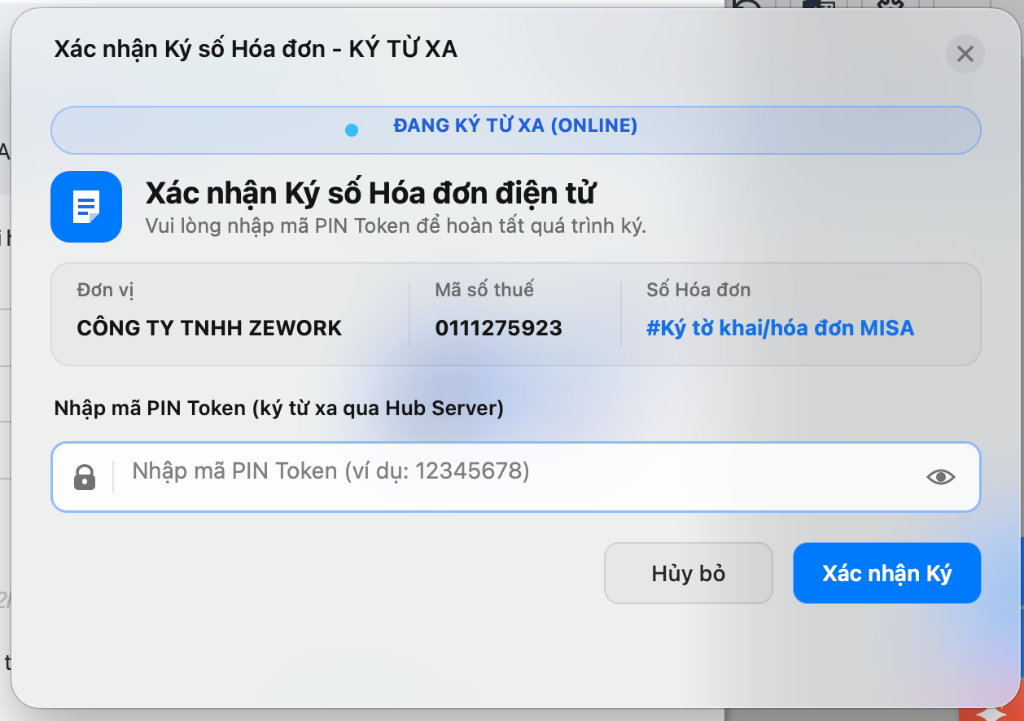Viewport: 1024px width, 721px height.
Task: Click the Số Hóa đơn label
Action: (x=698, y=289)
